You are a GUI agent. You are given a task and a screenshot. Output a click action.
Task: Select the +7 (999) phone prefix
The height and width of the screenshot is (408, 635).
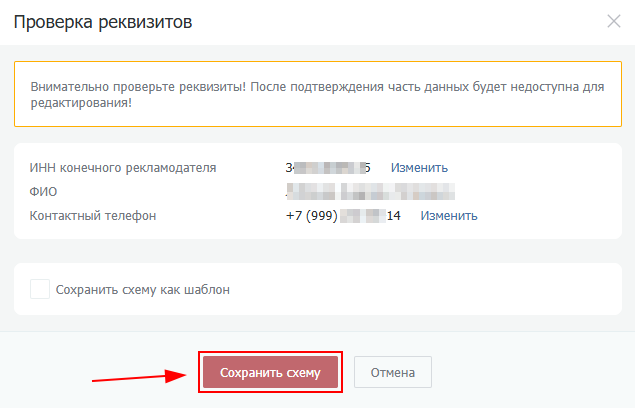click(x=311, y=215)
